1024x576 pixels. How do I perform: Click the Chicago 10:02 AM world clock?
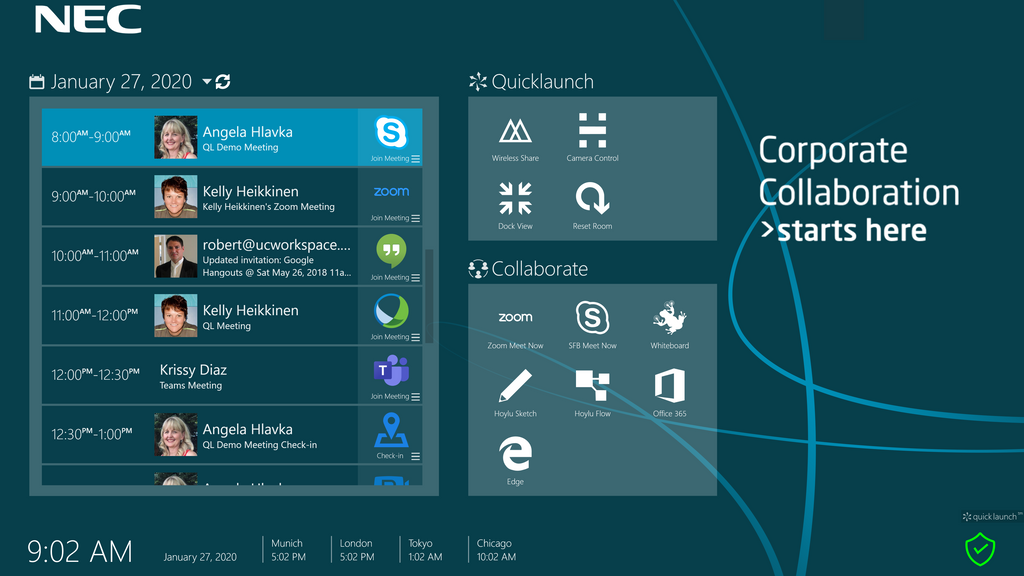(x=496, y=550)
